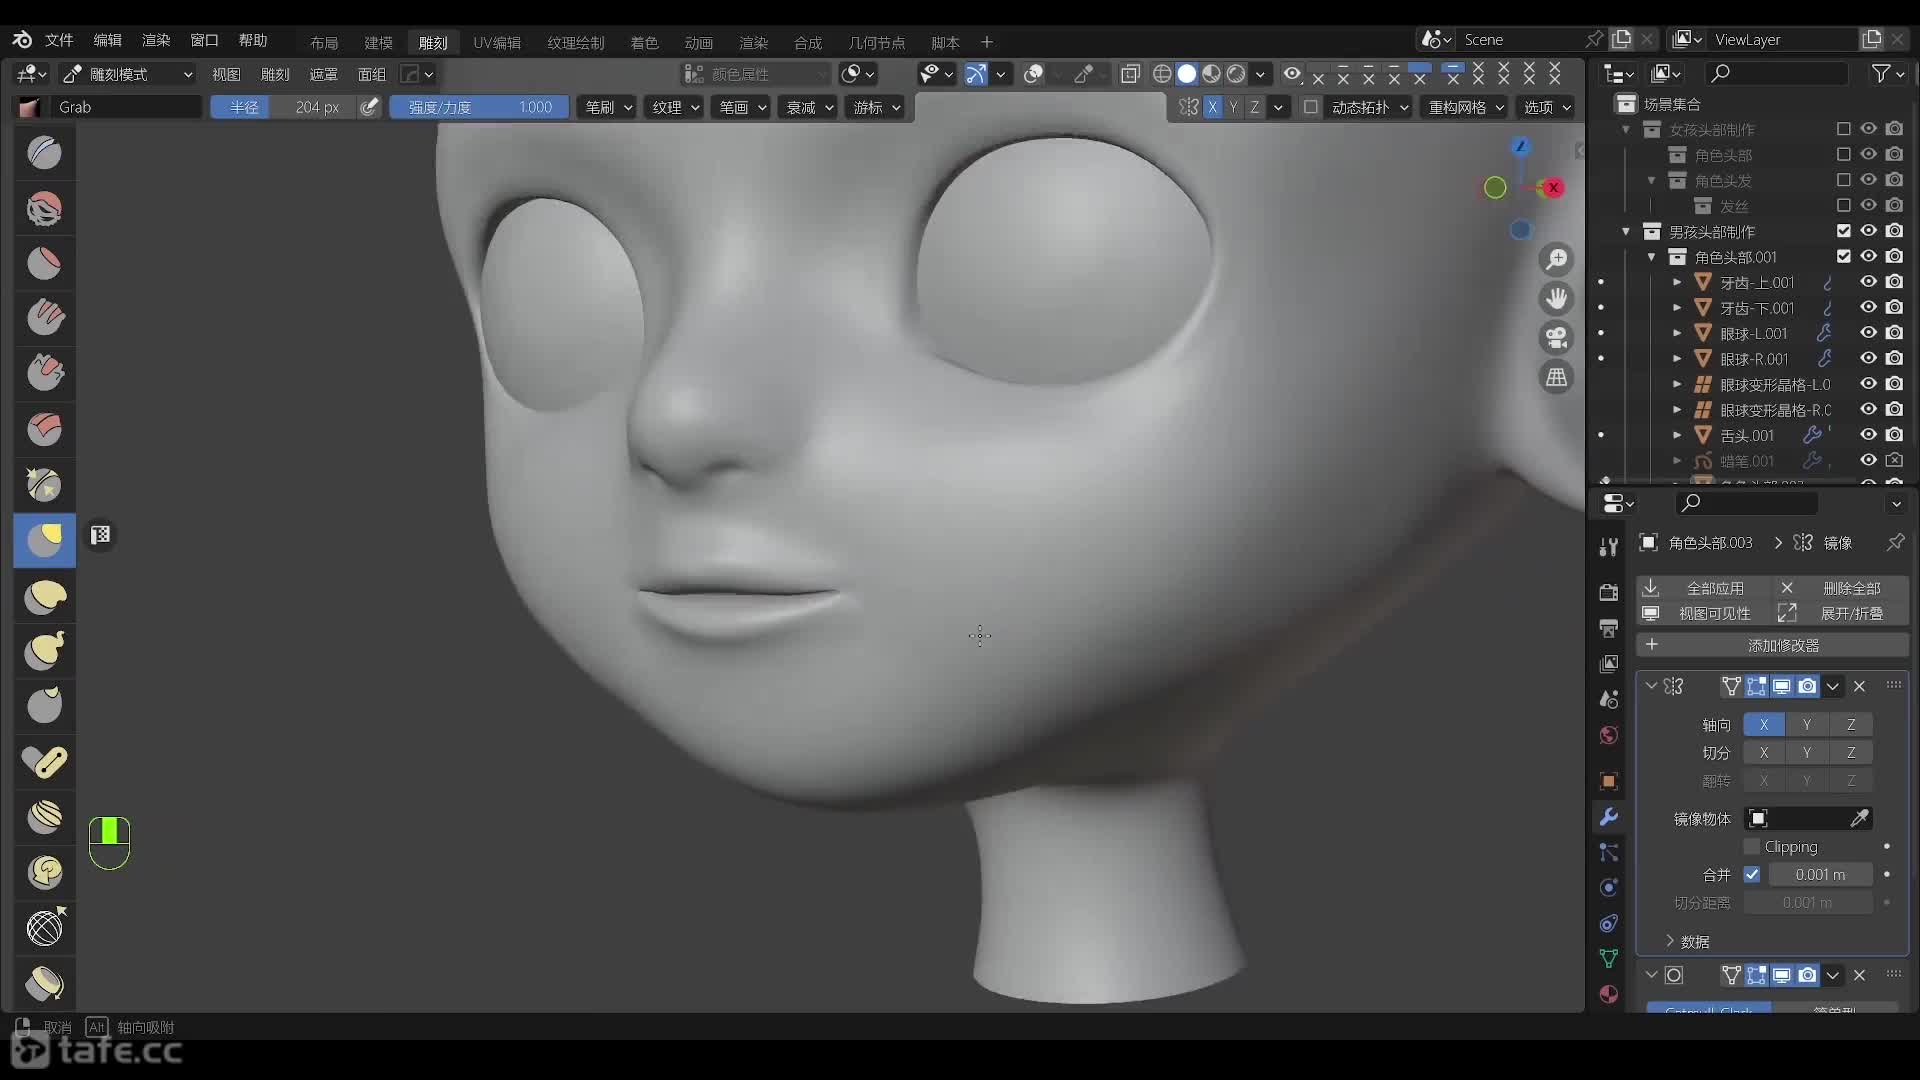Open the Object properties tab icon
The image size is (1920, 1080).
pyautogui.click(x=1608, y=781)
